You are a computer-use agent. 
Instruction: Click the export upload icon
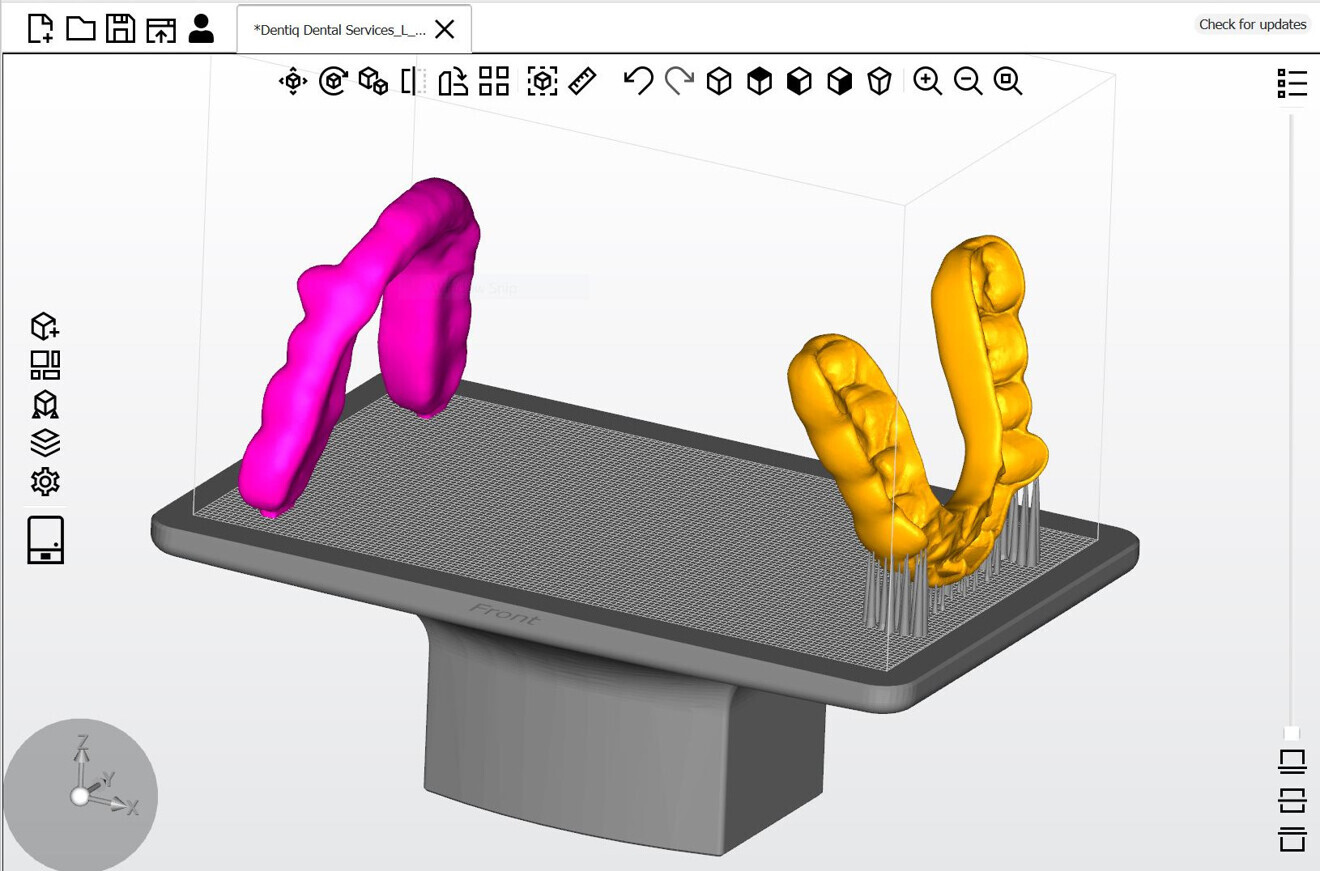(160, 29)
